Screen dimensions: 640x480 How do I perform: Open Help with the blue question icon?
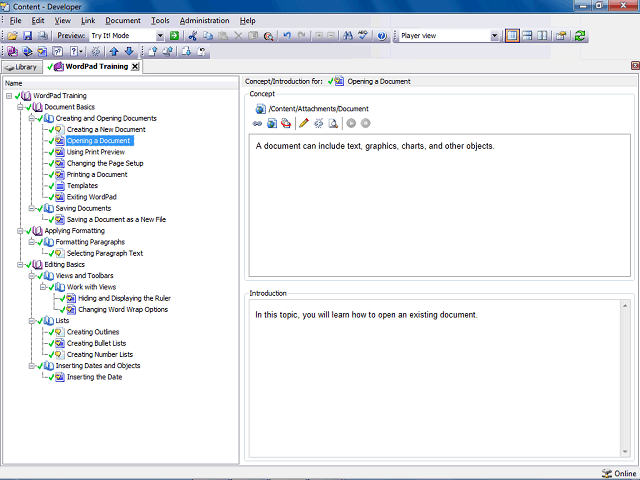[382, 36]
